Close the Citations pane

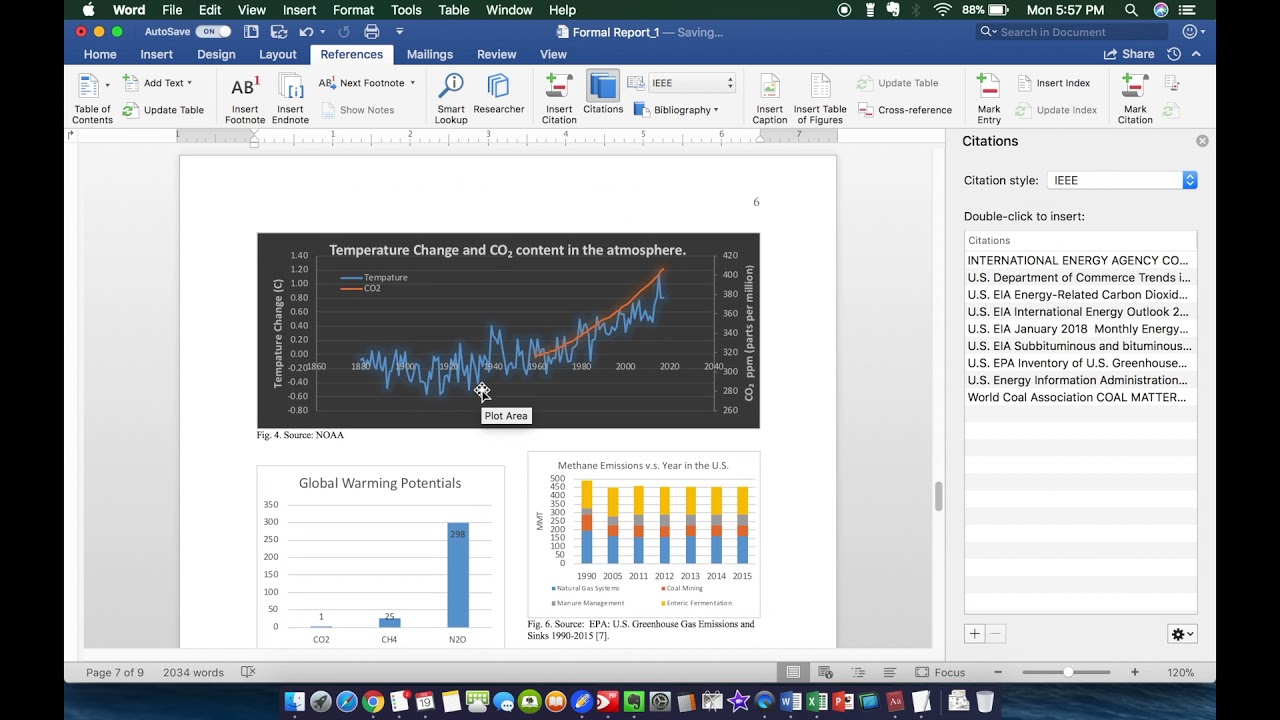click(x=1202, y=141)
